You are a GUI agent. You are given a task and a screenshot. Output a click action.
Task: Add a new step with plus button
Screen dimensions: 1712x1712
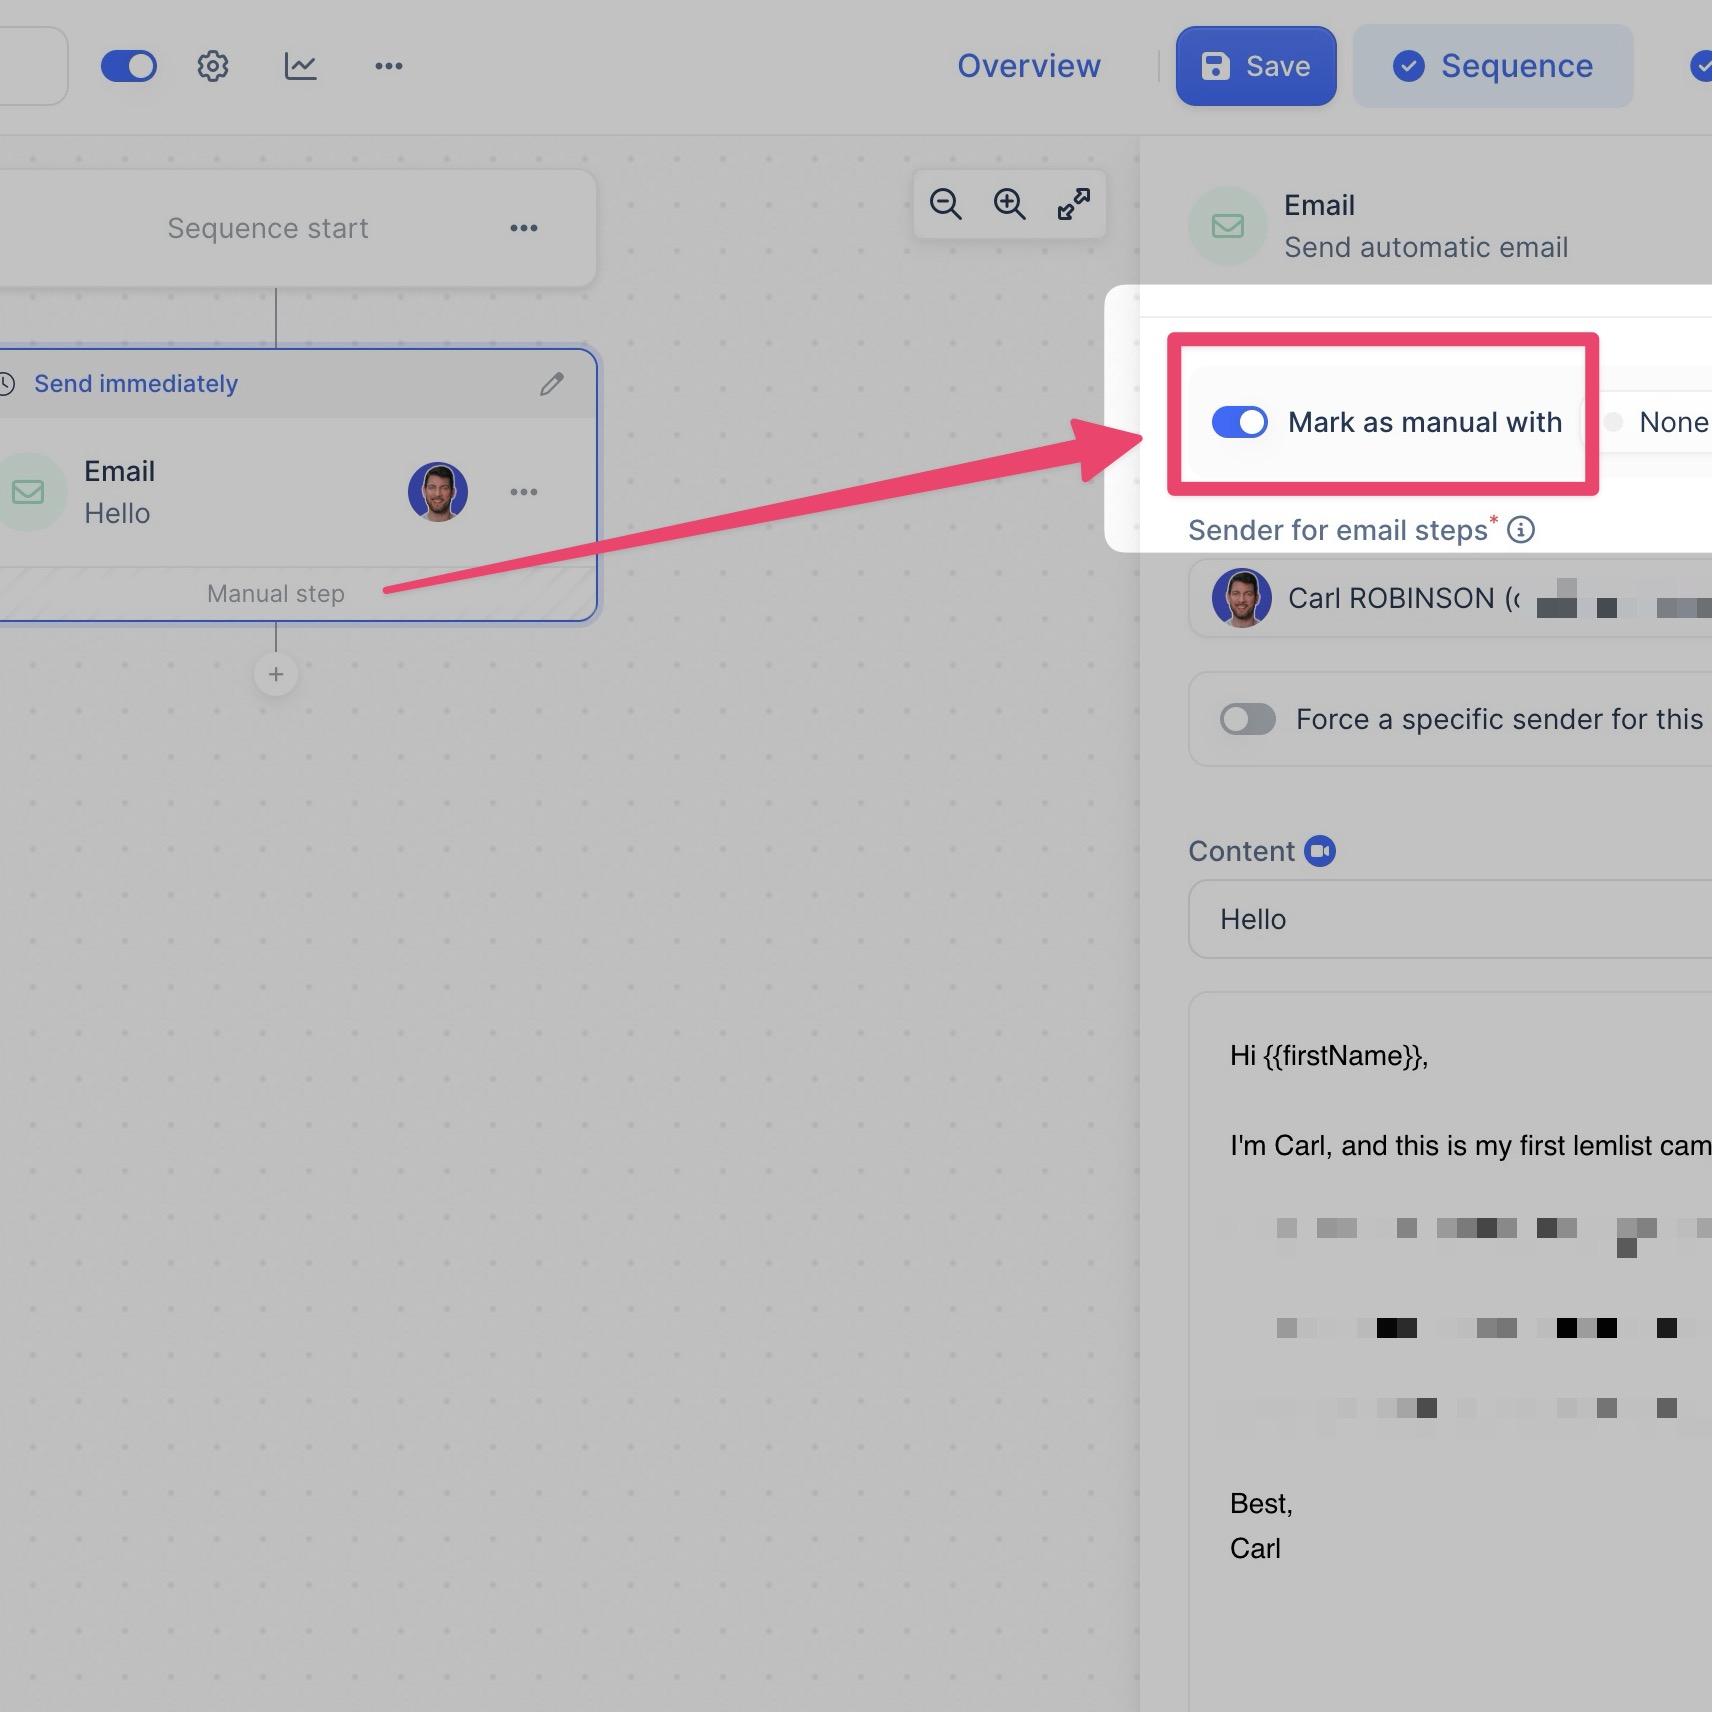click(276, 674)
